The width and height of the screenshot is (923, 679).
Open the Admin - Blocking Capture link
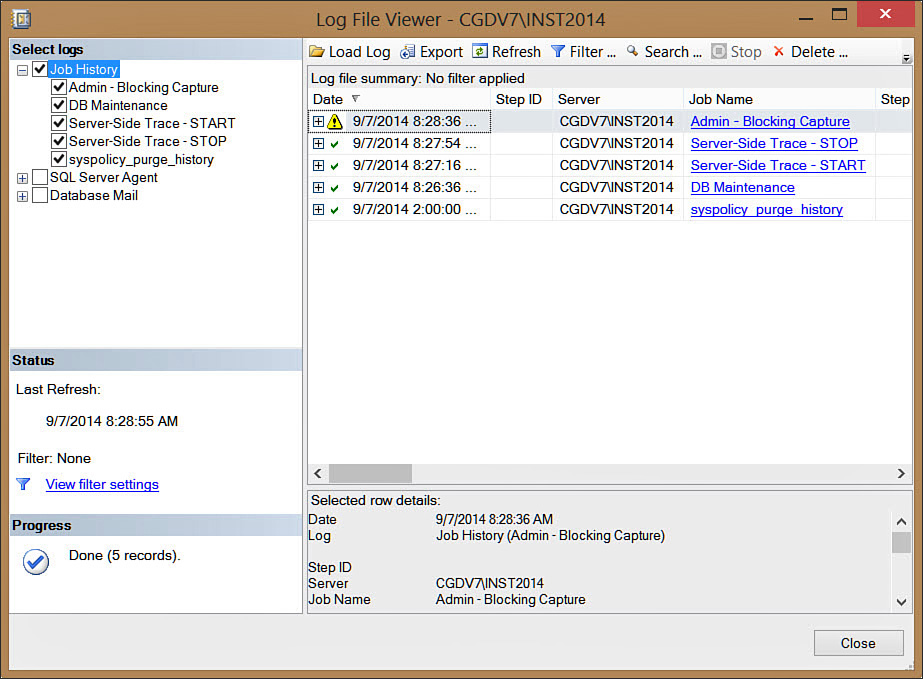(770, 121)
